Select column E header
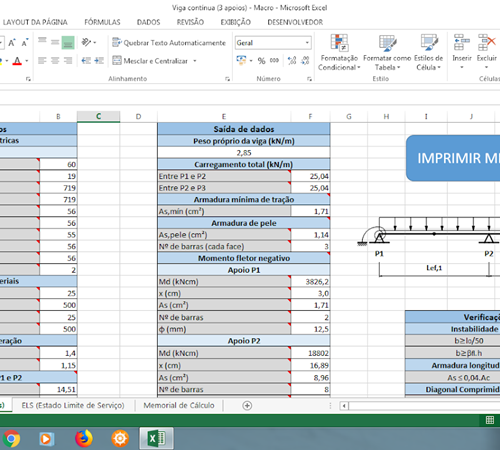 pos(224,116)
